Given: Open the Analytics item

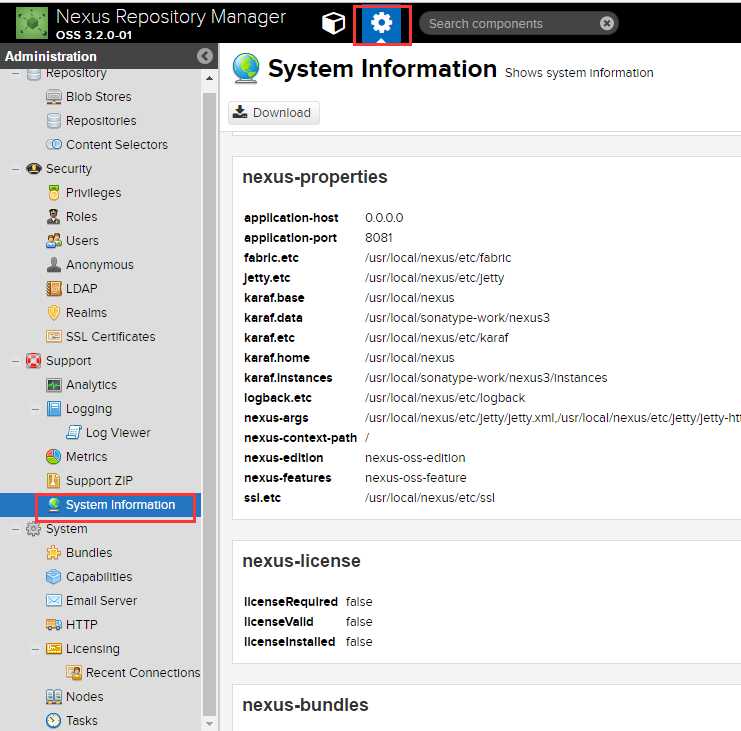Looking at the screenshot, I should pyautogui.click(x=91, y=385).
